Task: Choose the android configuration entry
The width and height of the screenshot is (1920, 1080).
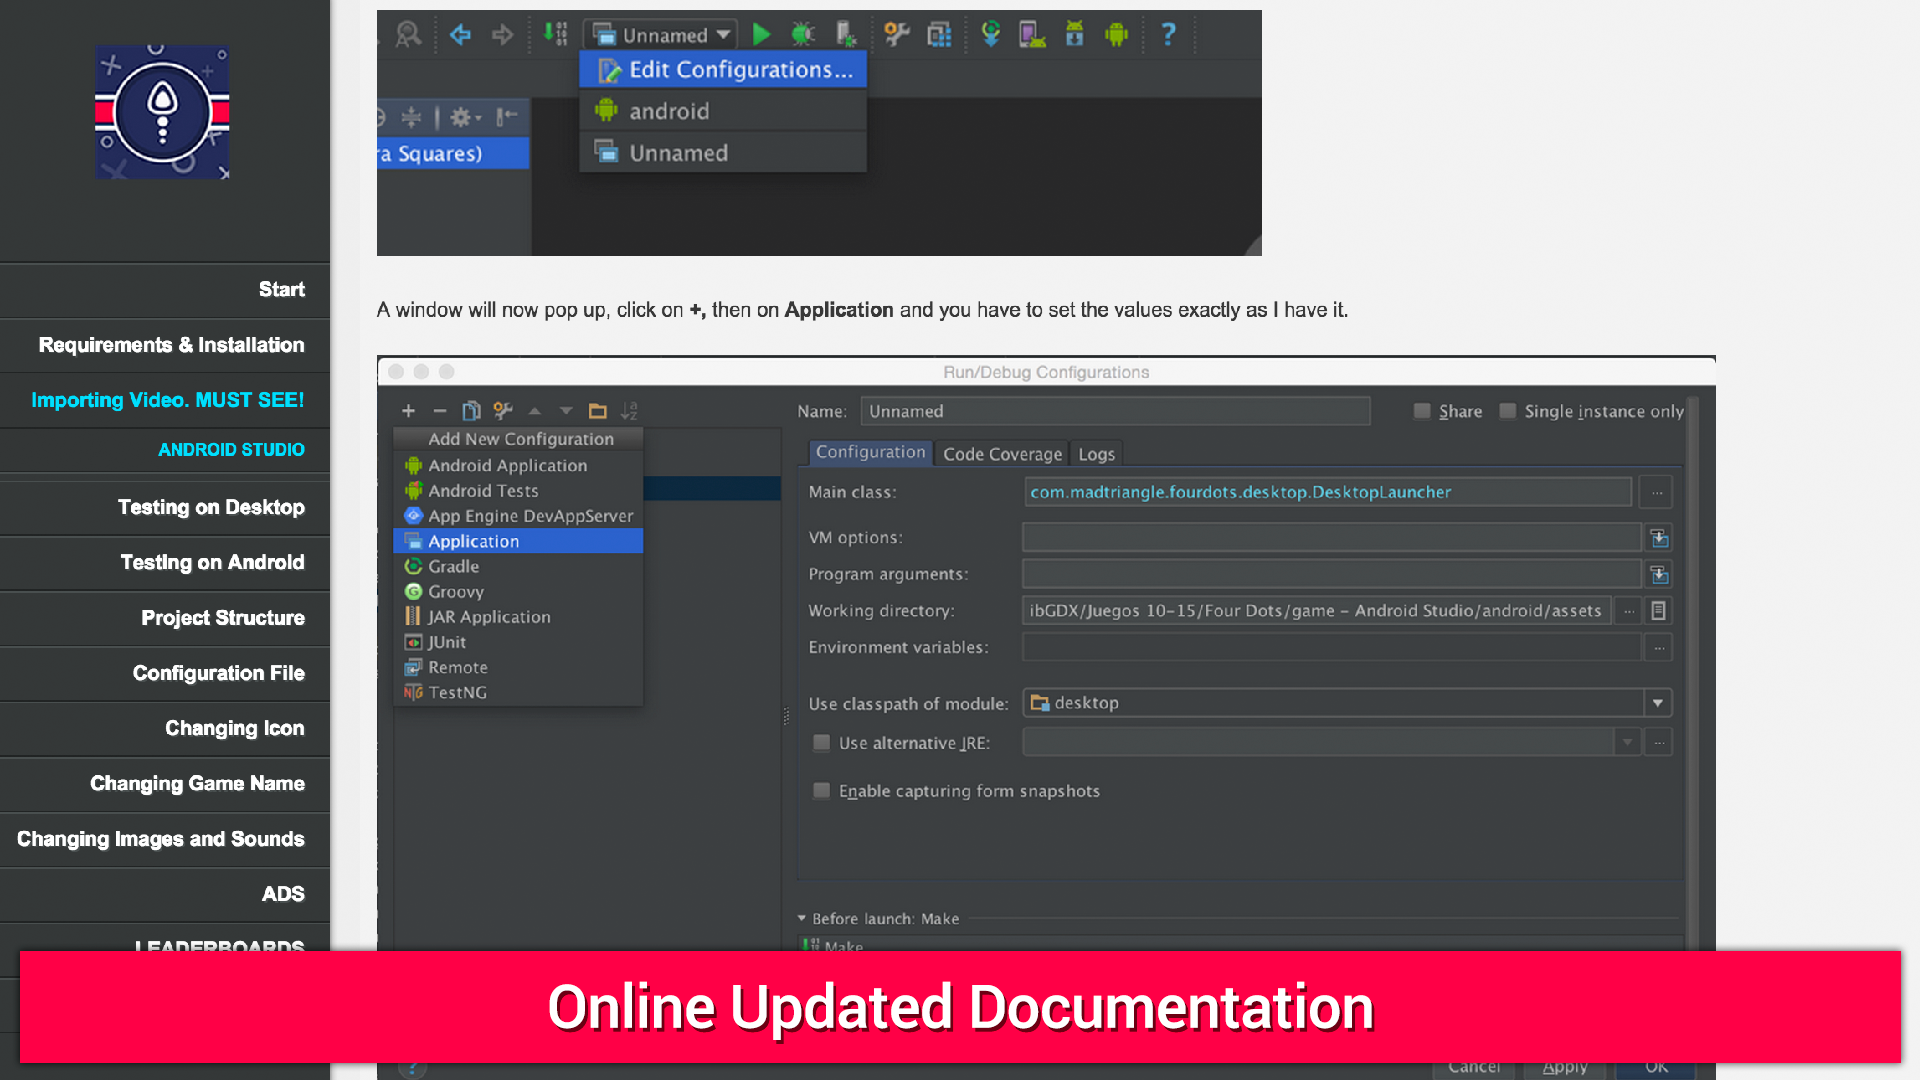Action: (x=723, y=111)
